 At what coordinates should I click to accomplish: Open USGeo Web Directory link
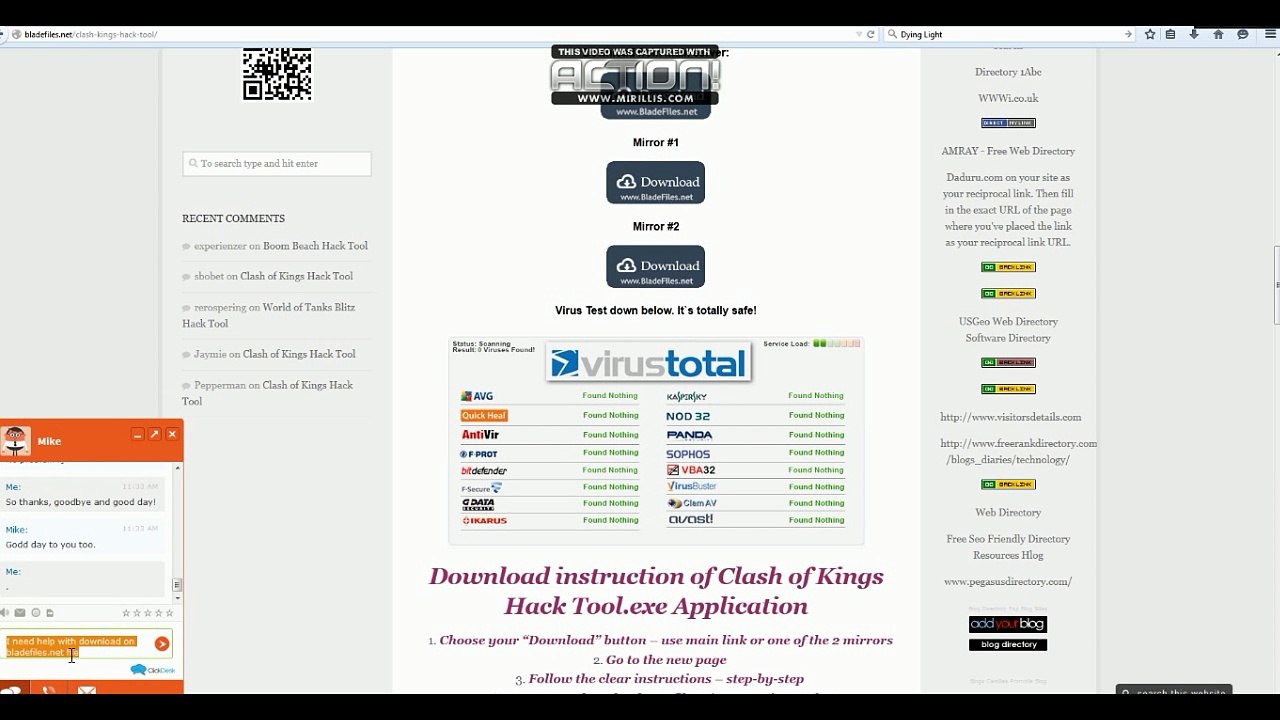coord(1008,321)
